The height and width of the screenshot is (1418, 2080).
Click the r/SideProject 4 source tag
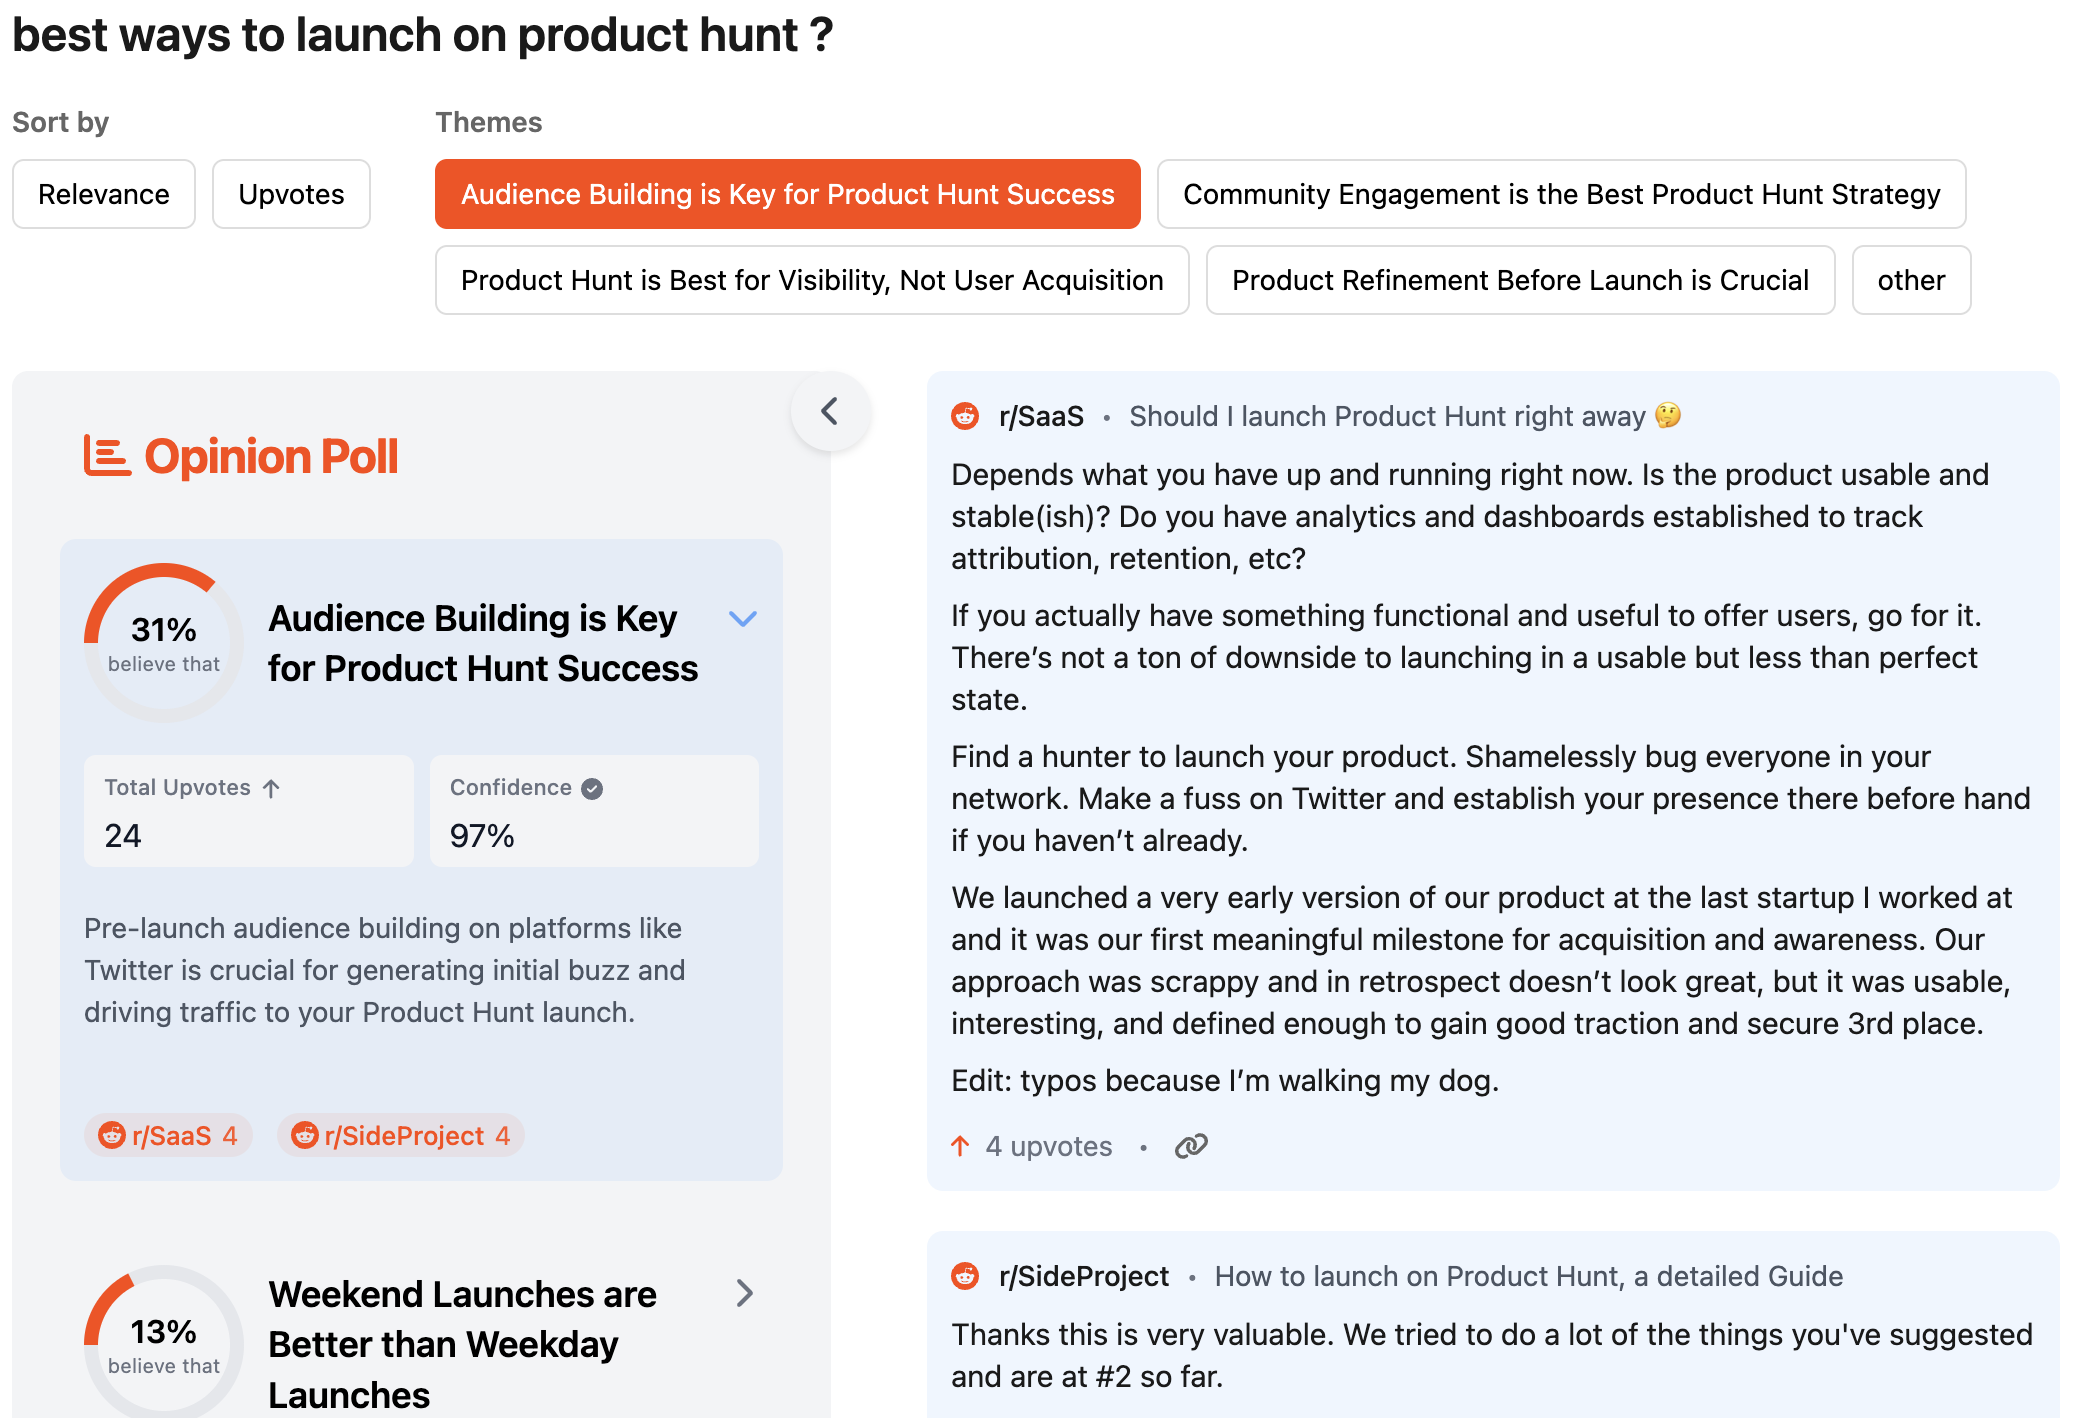click(x=401, y=1136)
